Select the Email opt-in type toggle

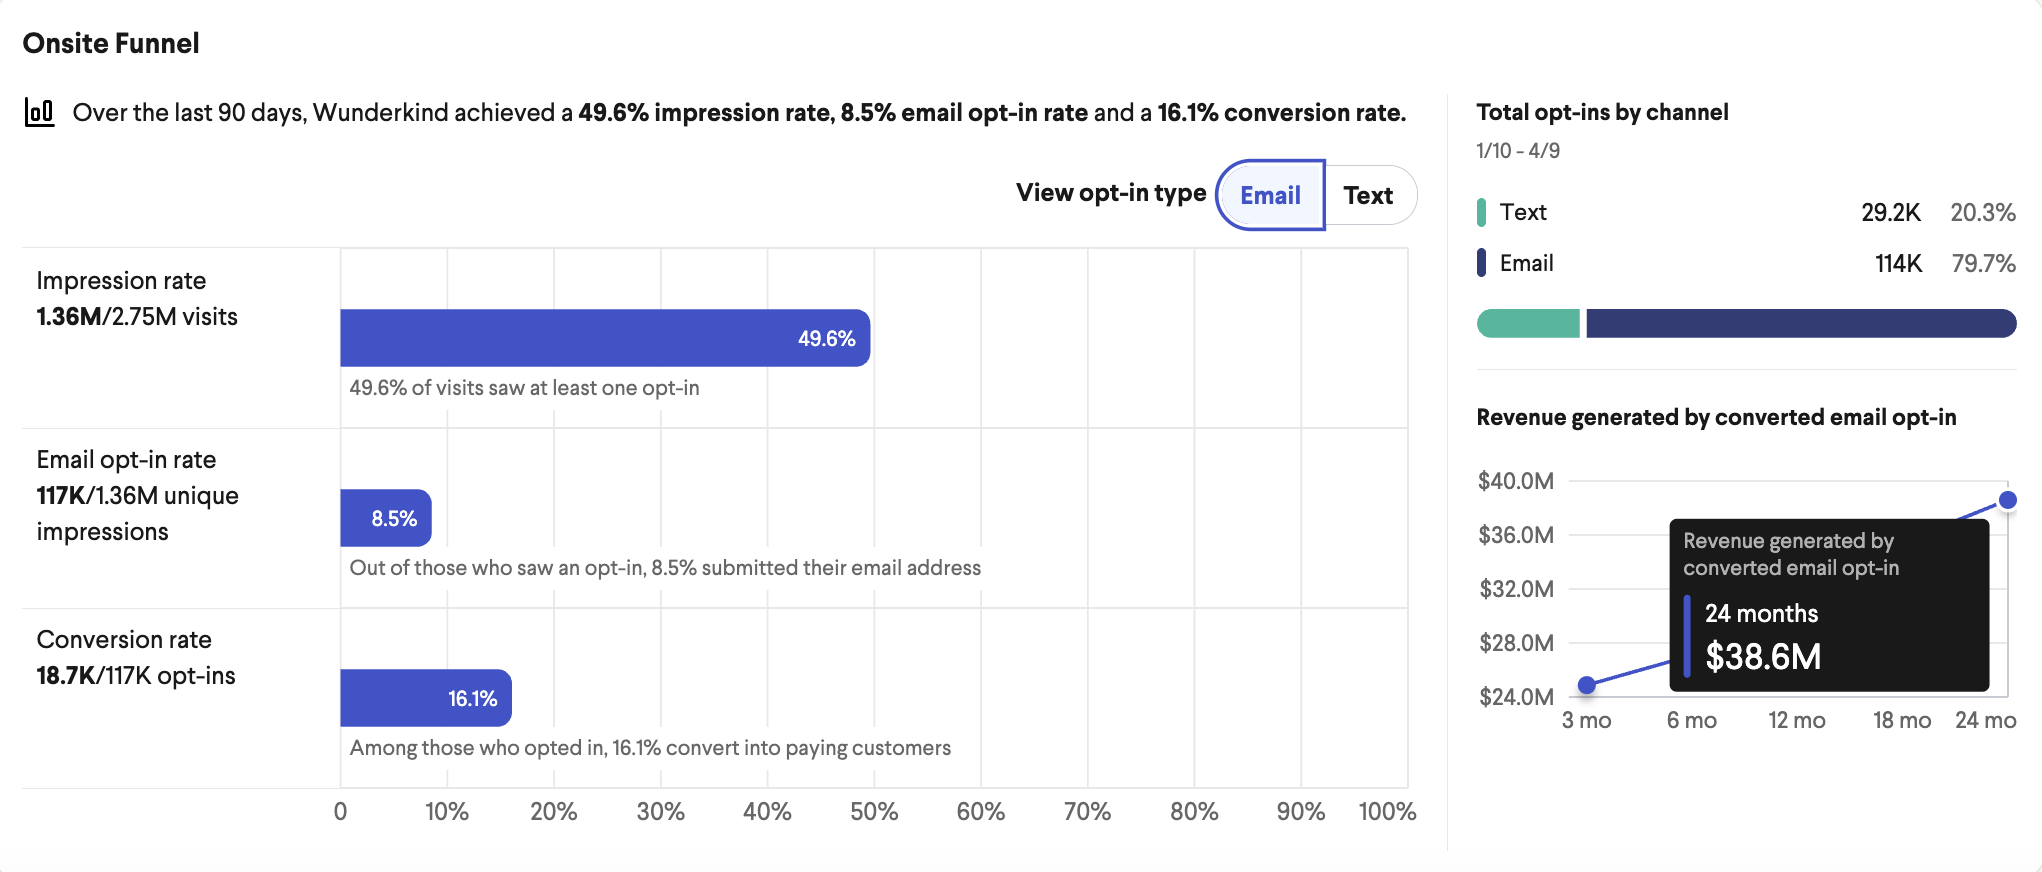click(x=1270, y=195)
